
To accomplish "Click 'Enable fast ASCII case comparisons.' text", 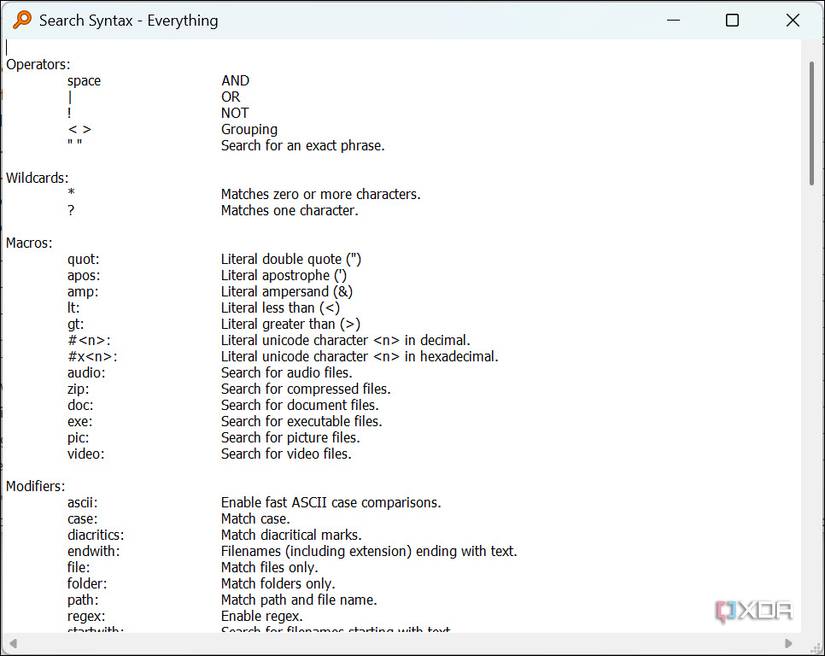I will [x=331, y=502].
